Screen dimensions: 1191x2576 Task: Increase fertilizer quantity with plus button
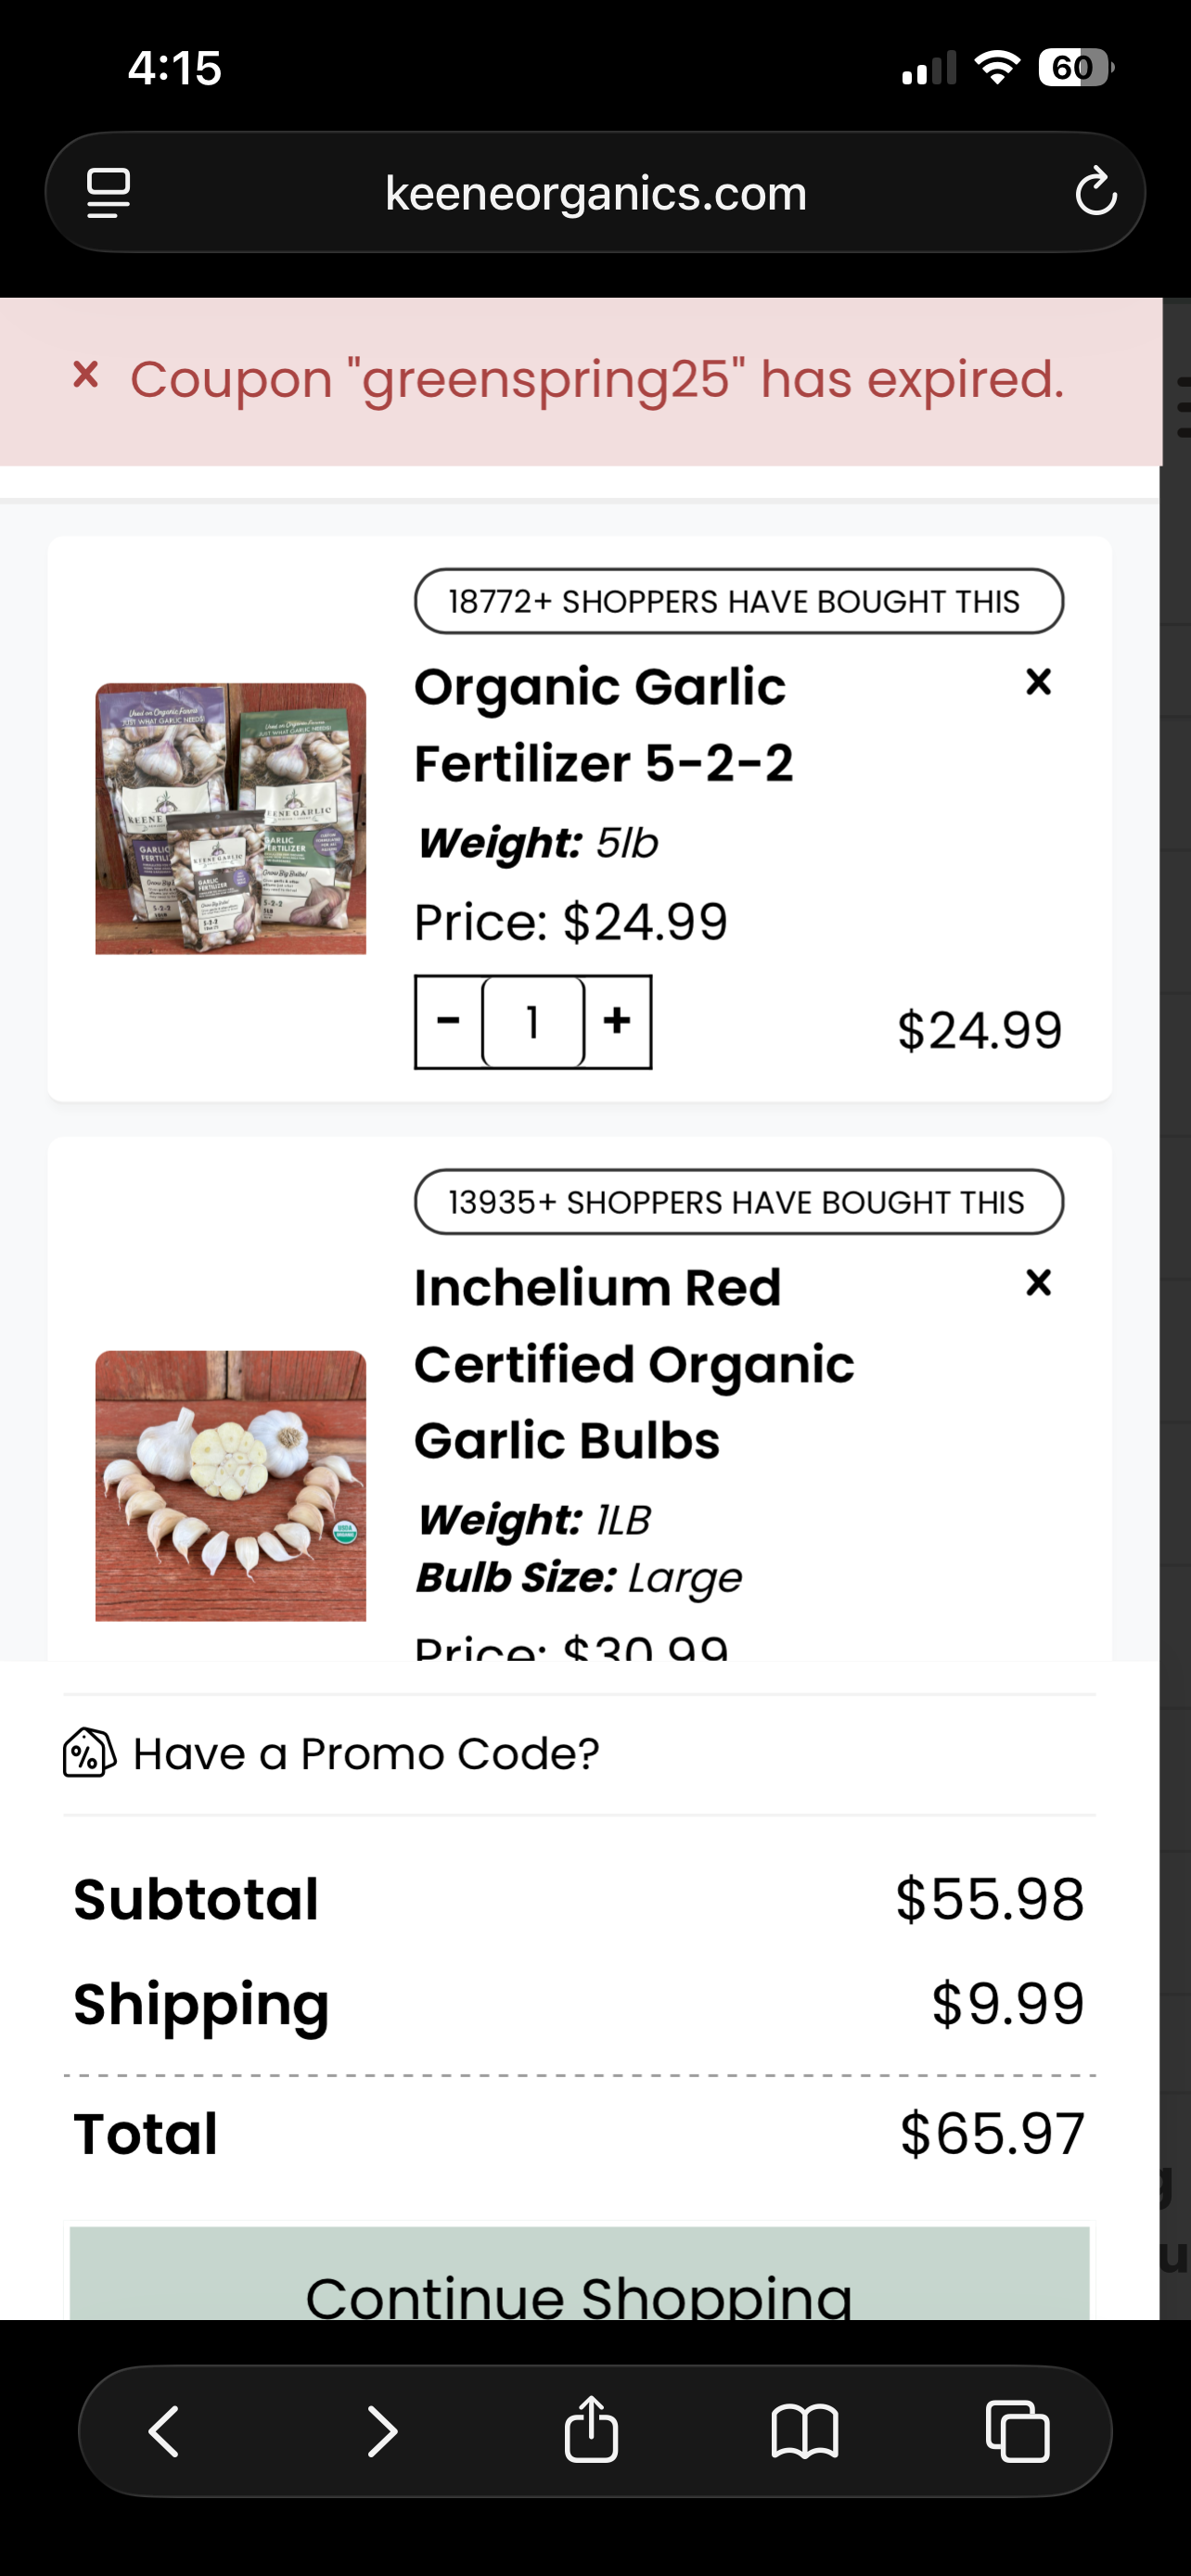coord(617,1022)
